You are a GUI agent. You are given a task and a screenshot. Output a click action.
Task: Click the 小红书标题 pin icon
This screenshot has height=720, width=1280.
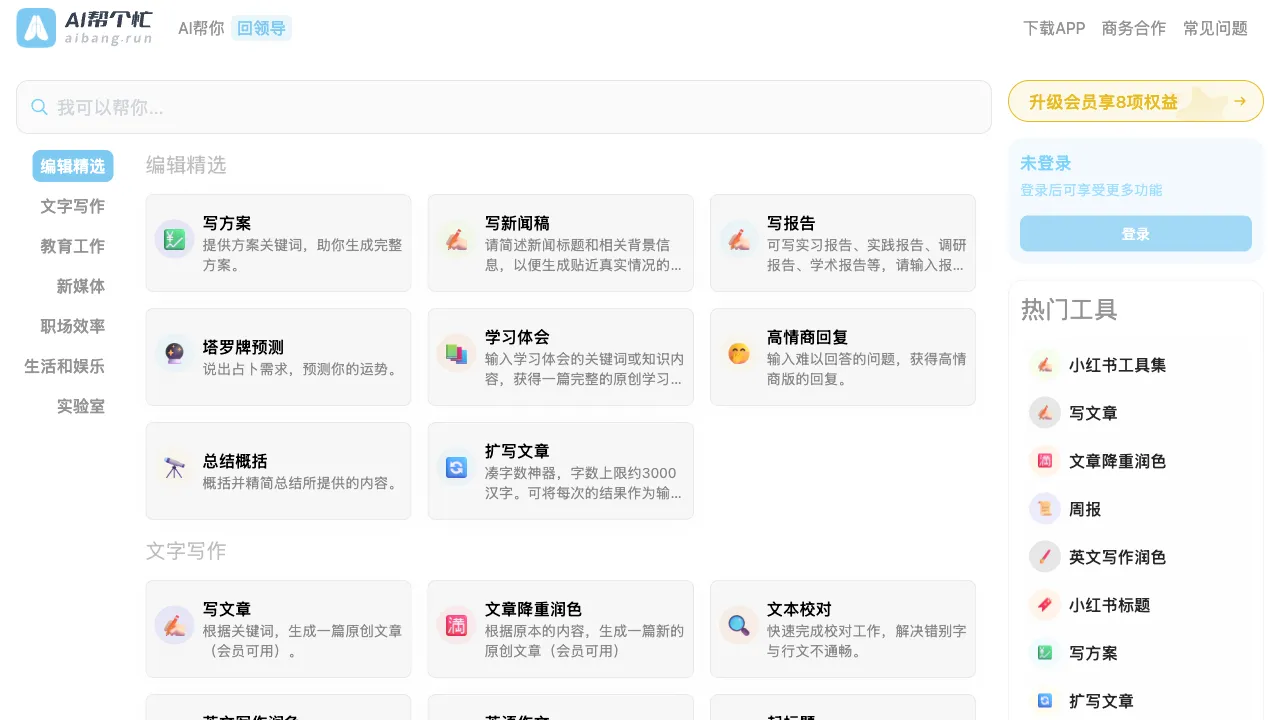point(1045,605)
